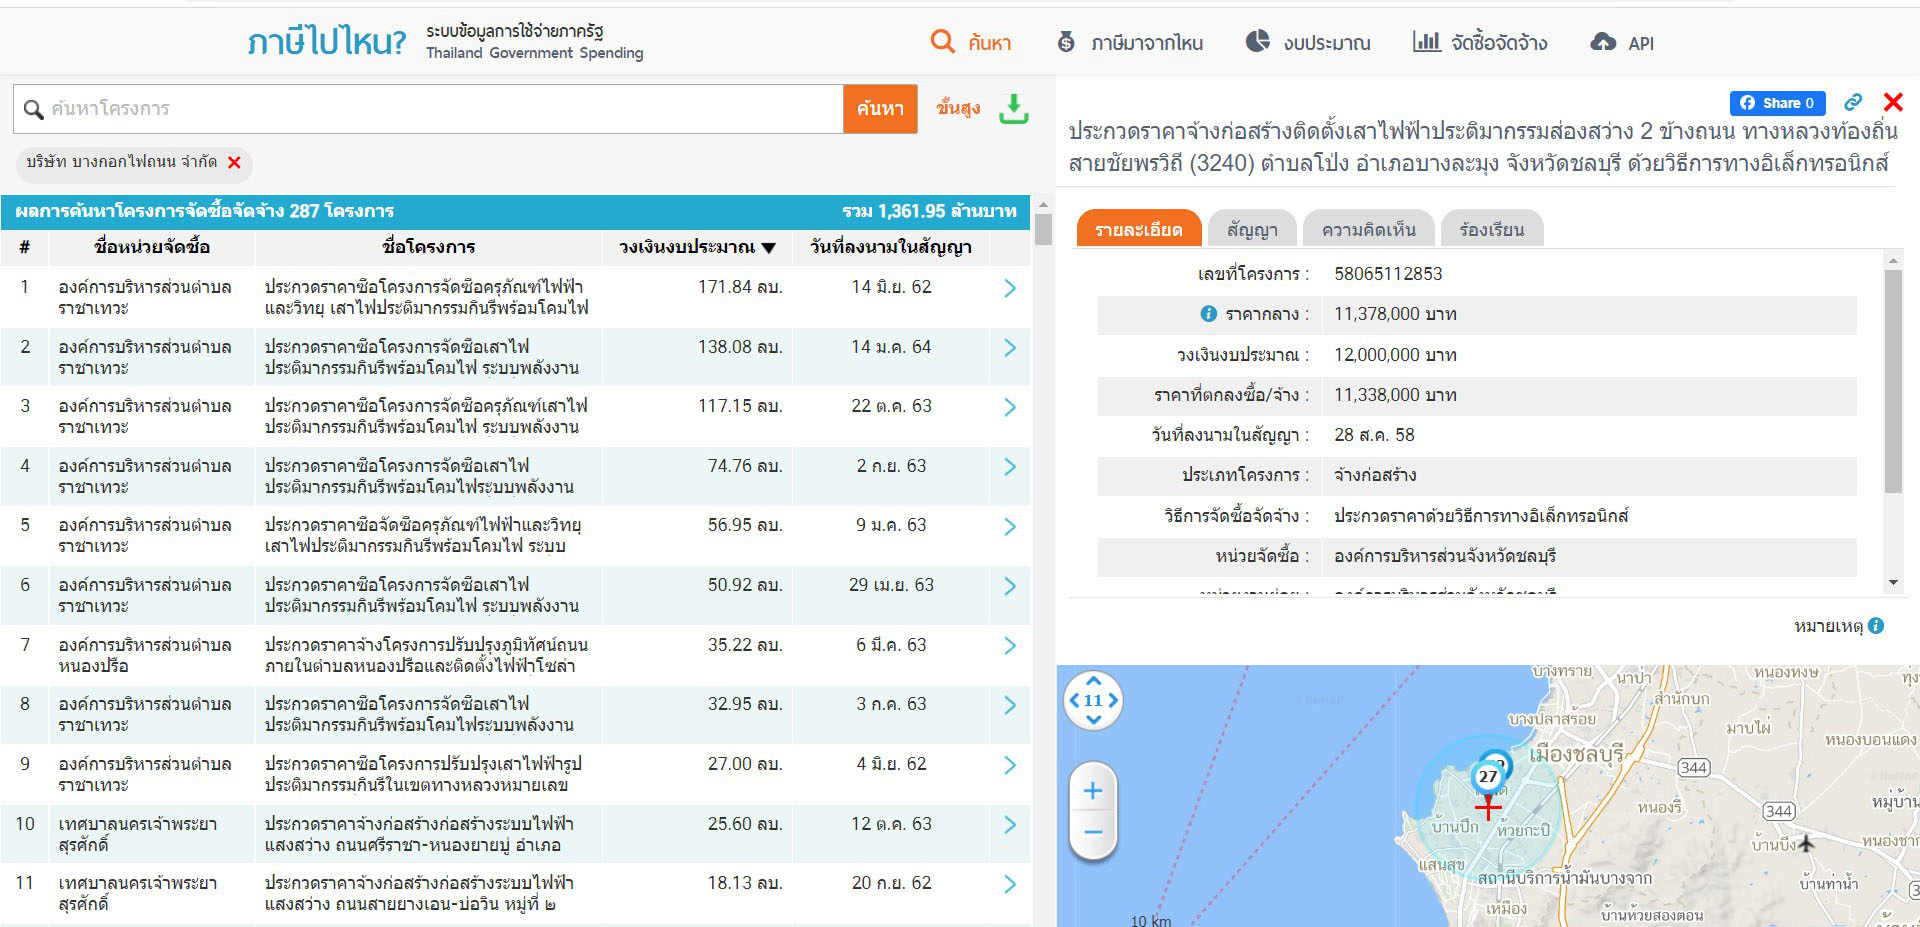The height and width of the screenshot is (927, 1920).
Task: Zoom in on the map
Action: [1093, 791]
